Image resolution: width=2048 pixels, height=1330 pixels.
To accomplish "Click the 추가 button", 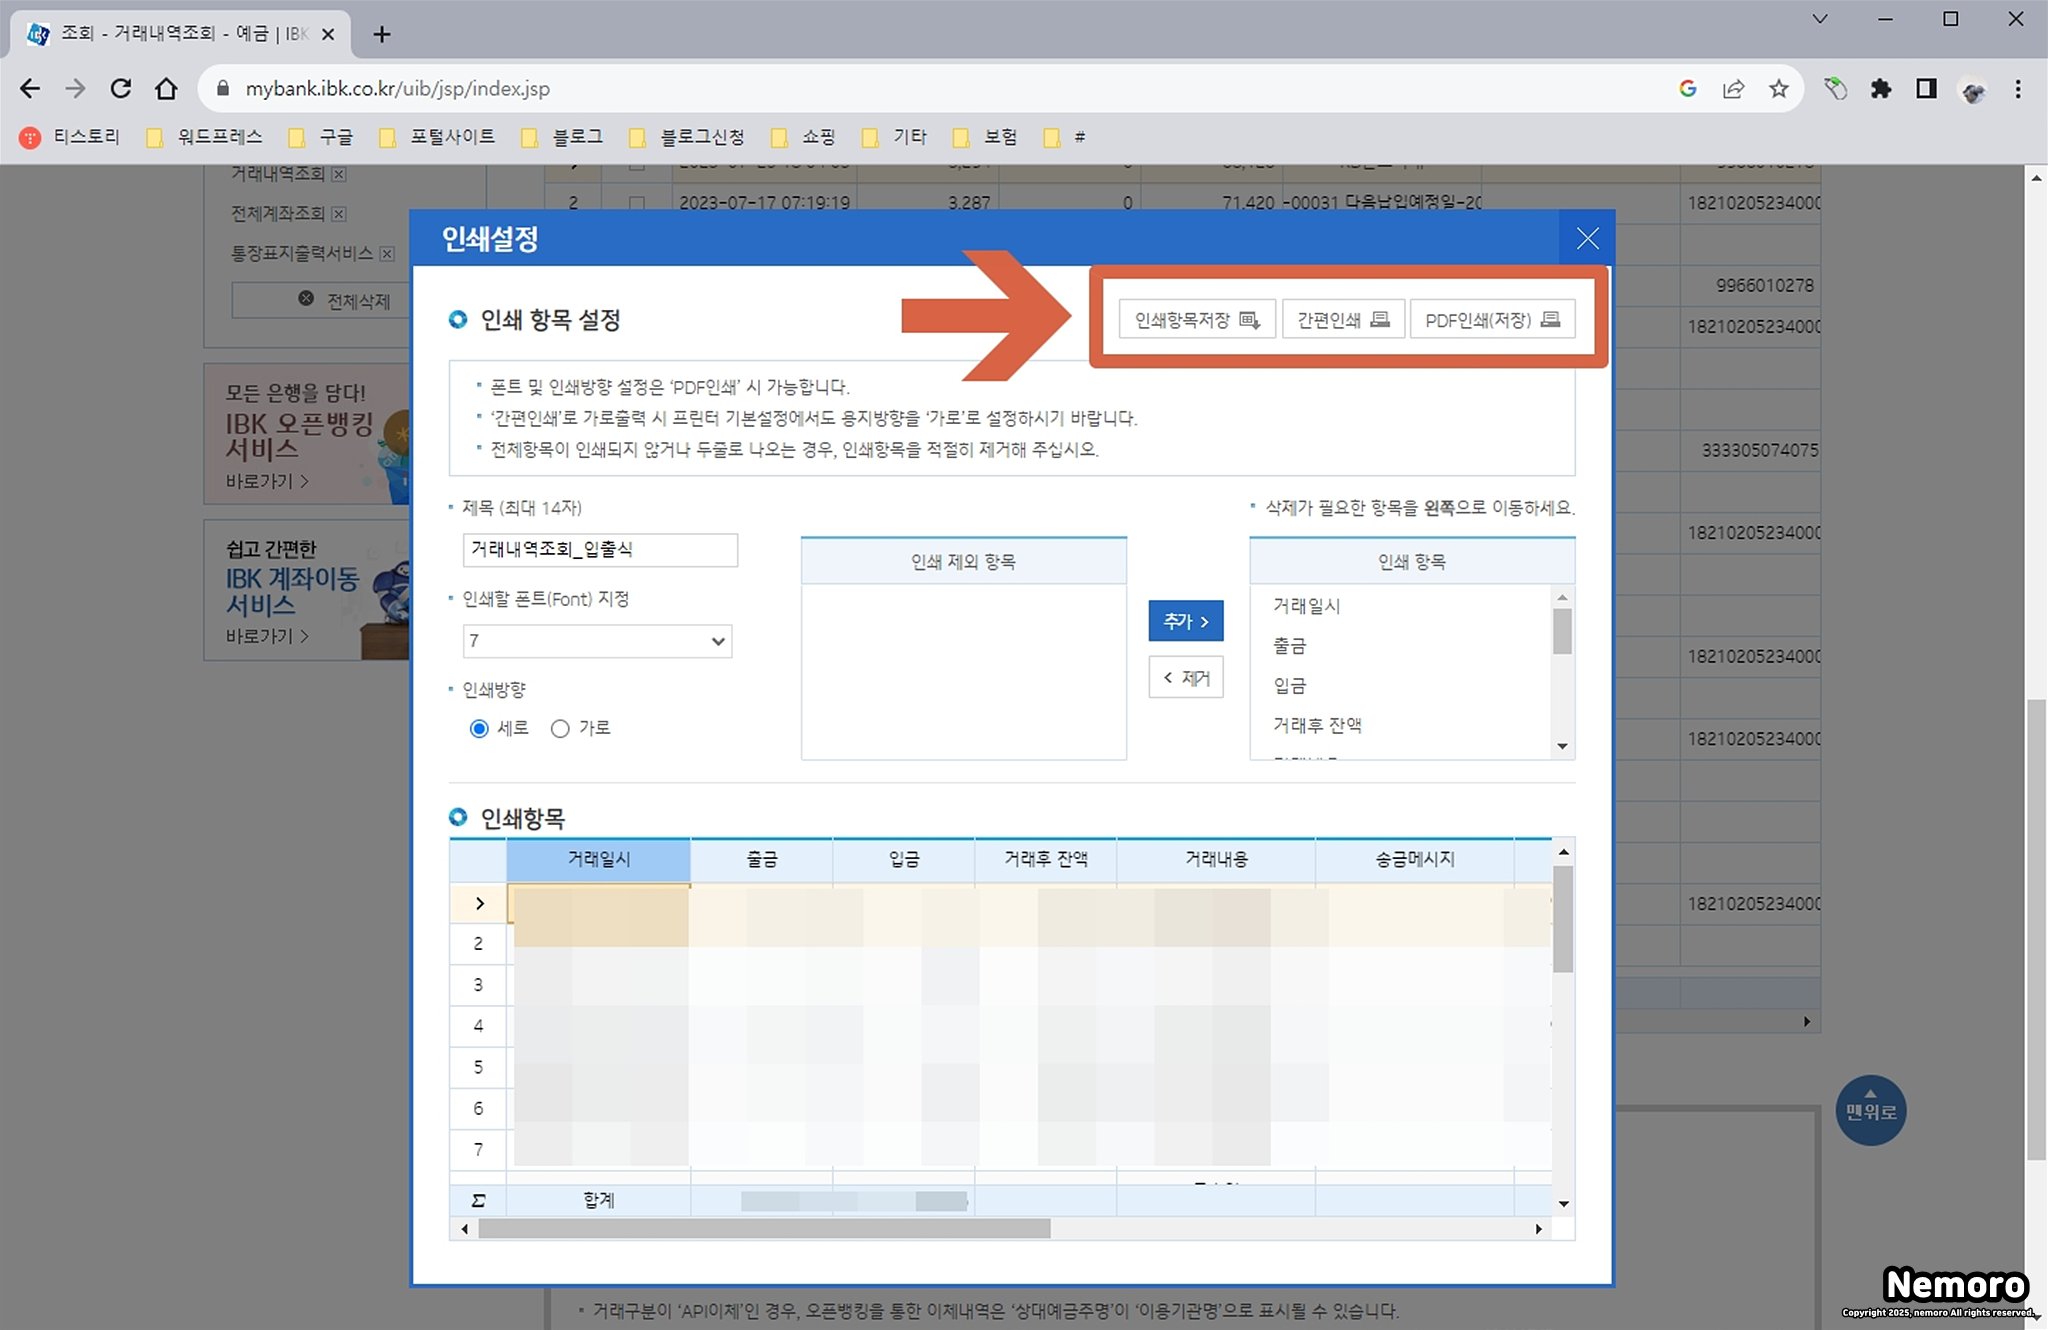I will (x=1185, y=621).
